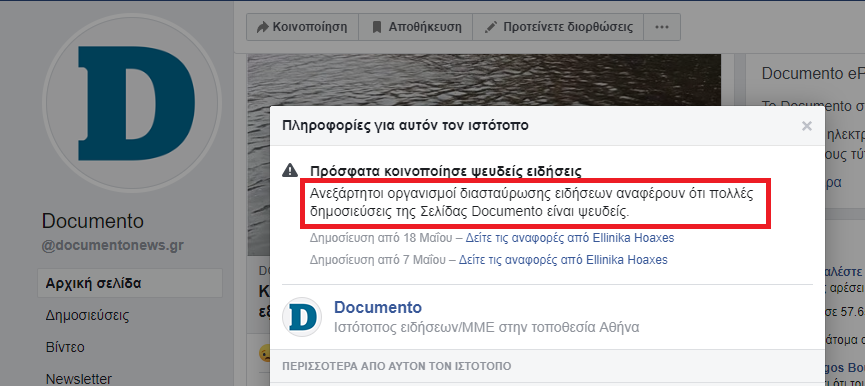865x386 pixels.
Task: Click the Κοινοποίηση share button
Action: point(302,27)
